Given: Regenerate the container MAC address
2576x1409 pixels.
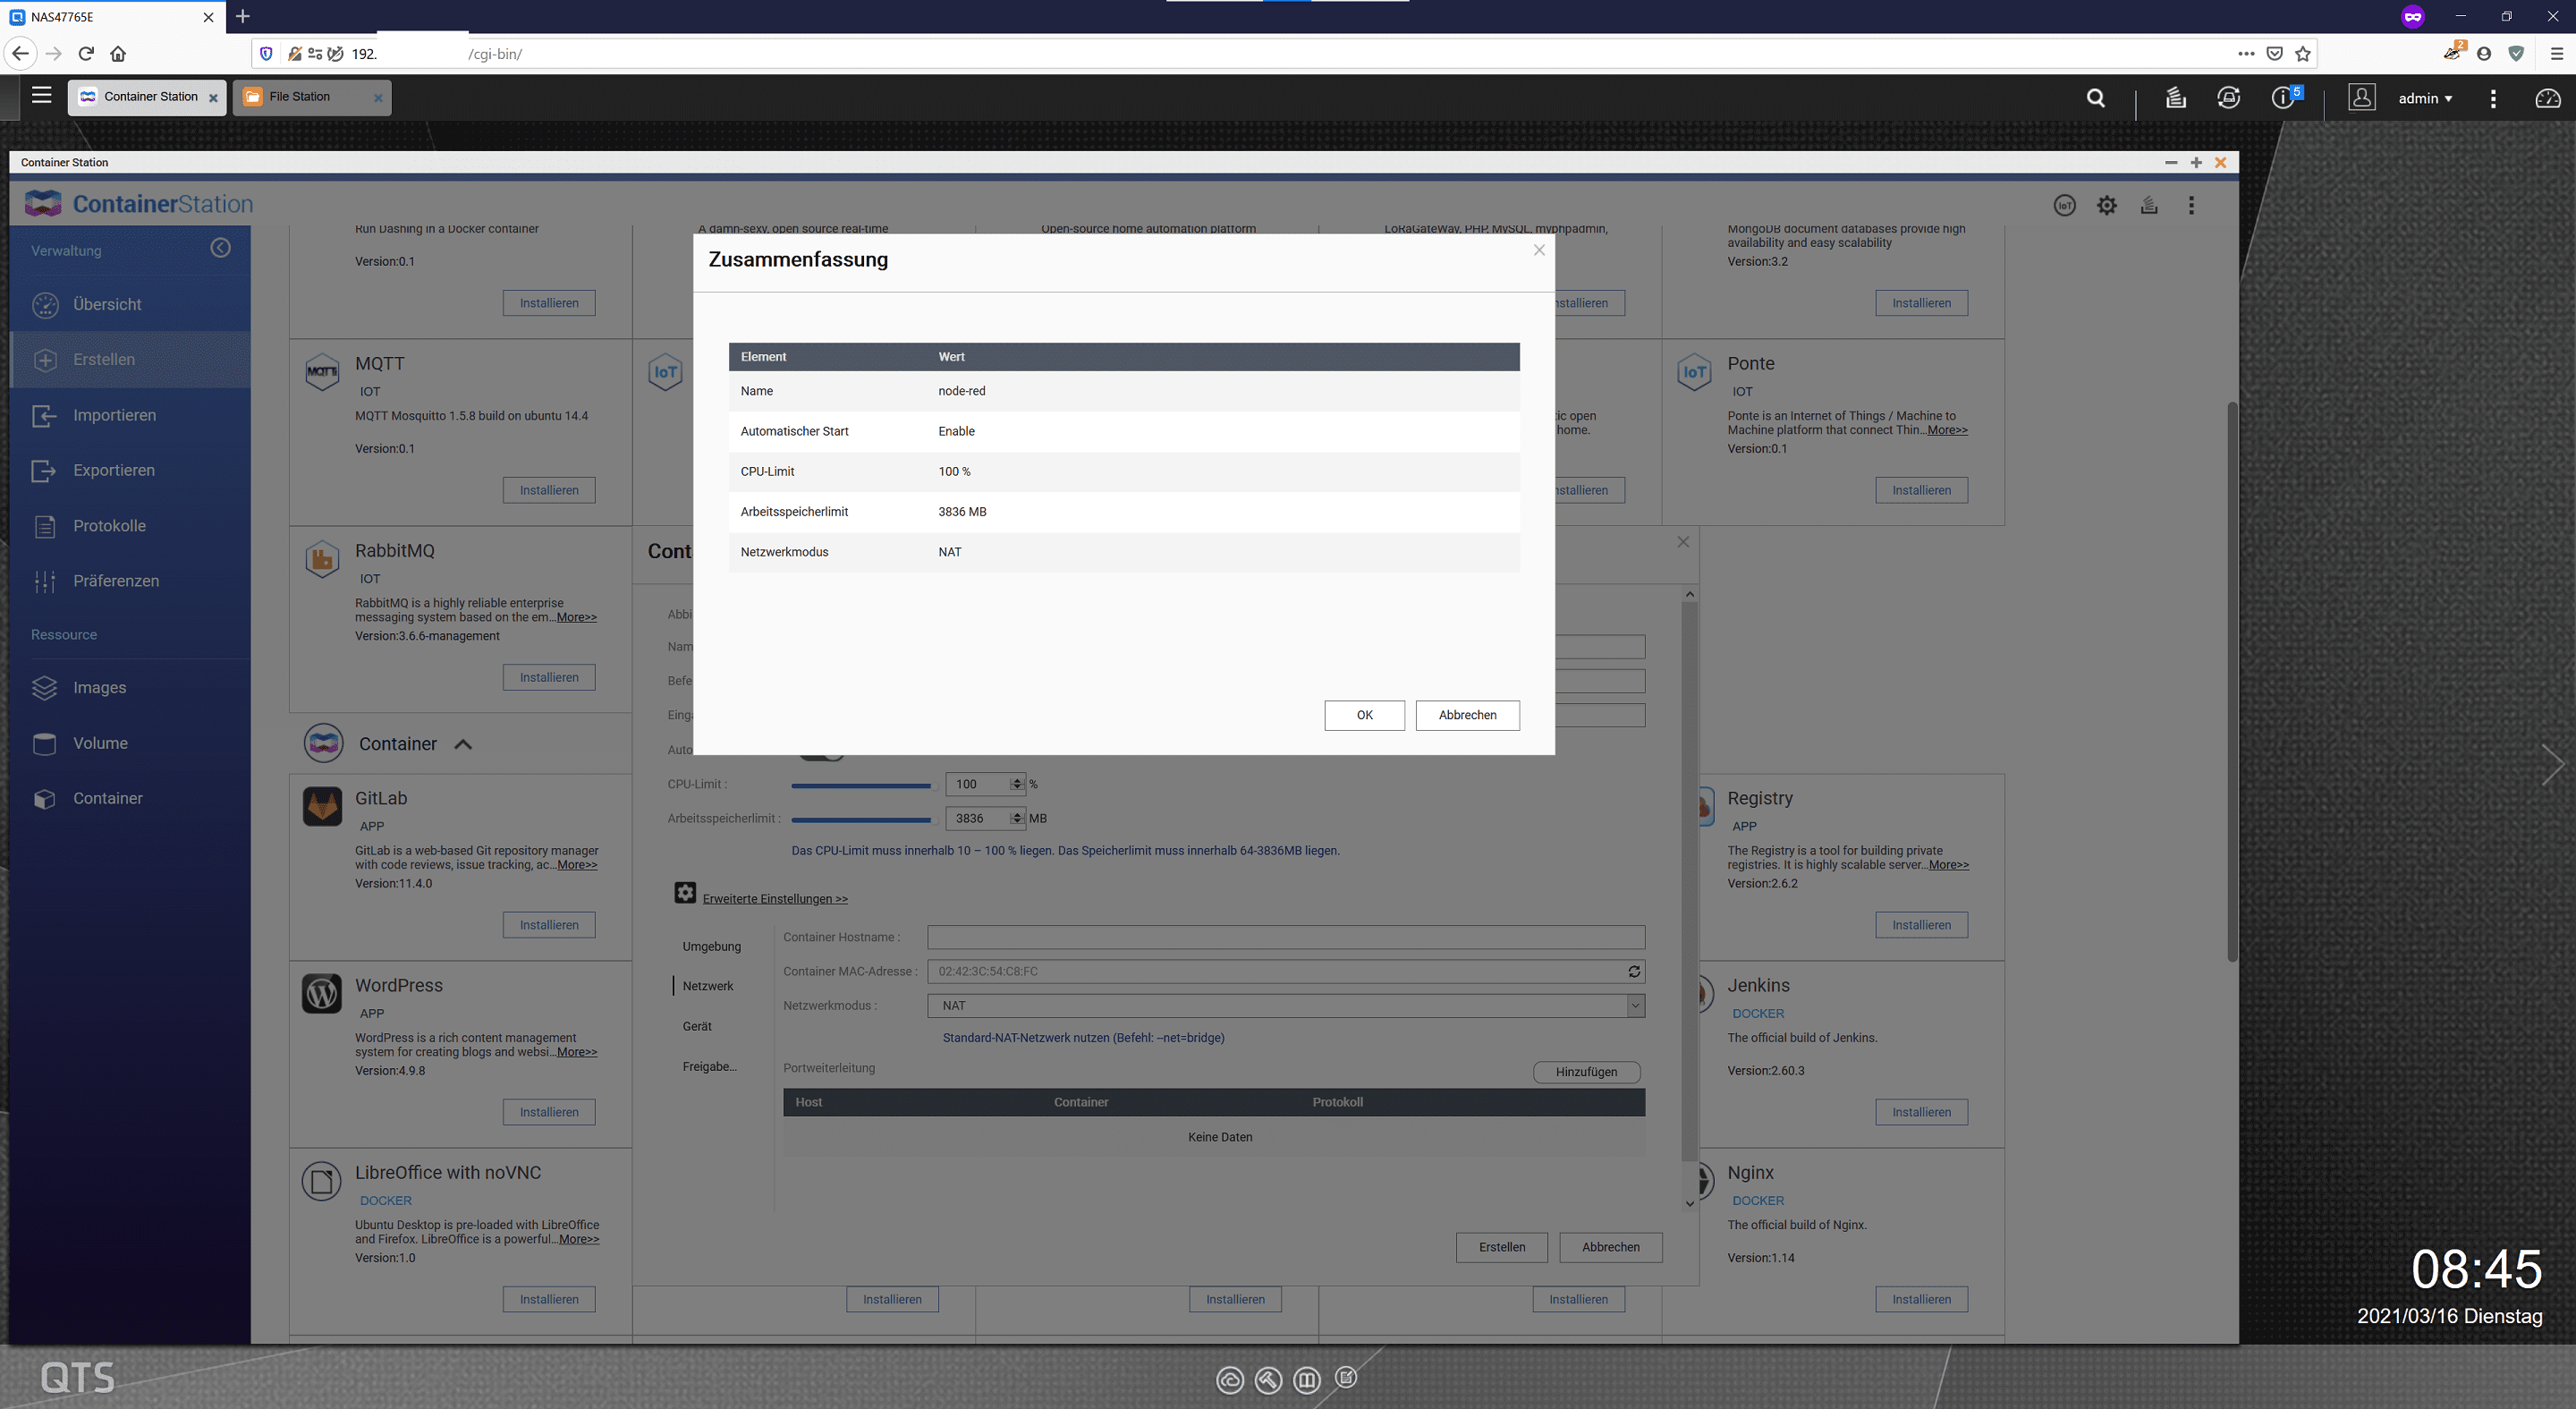Looking at the screenshot, I should point(1634,971).
